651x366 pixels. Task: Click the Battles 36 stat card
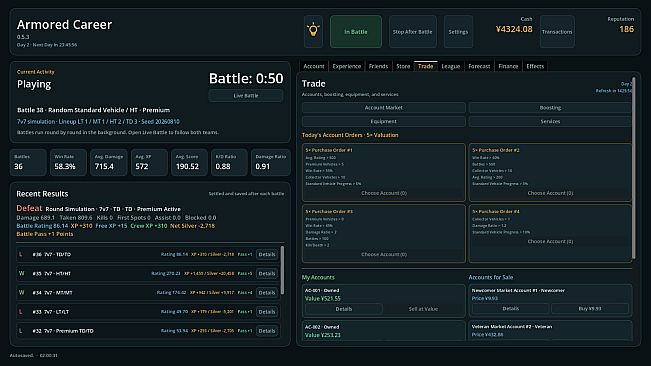point(28,162)
